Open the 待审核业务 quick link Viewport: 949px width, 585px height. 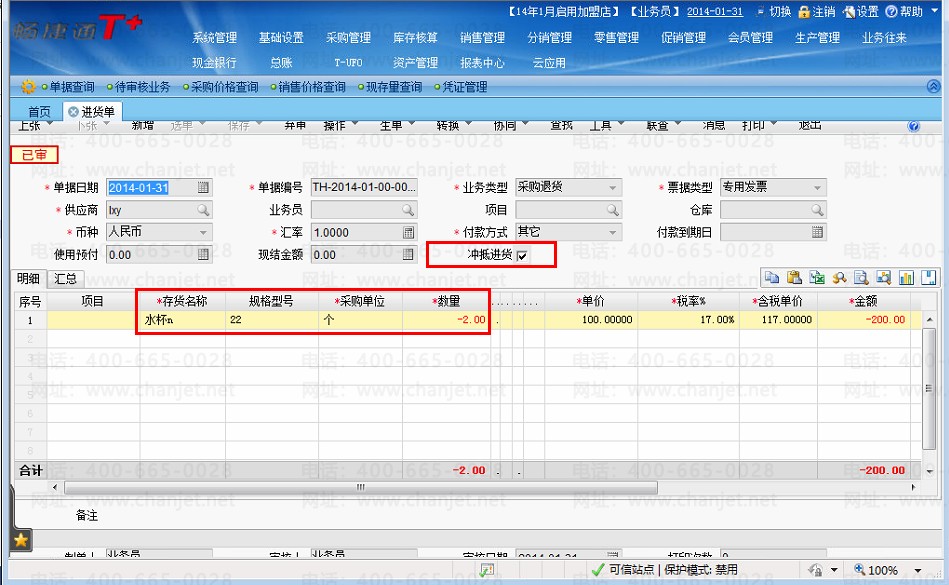click(143, 87)
